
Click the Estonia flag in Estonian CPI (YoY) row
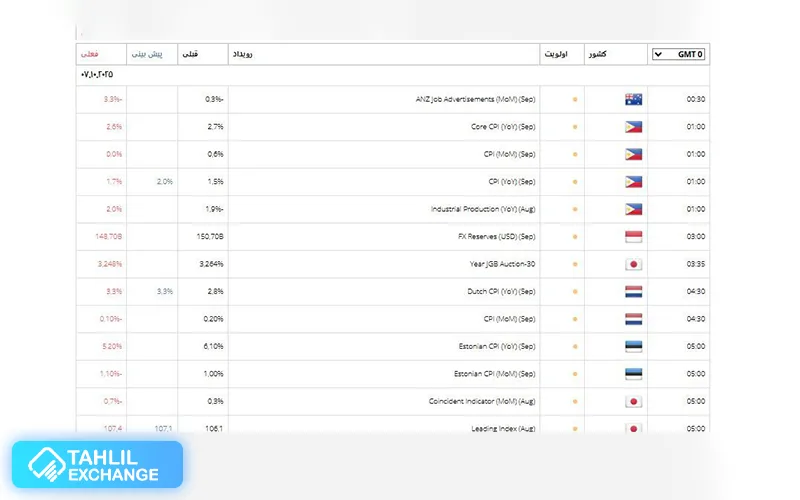[632, 347]
